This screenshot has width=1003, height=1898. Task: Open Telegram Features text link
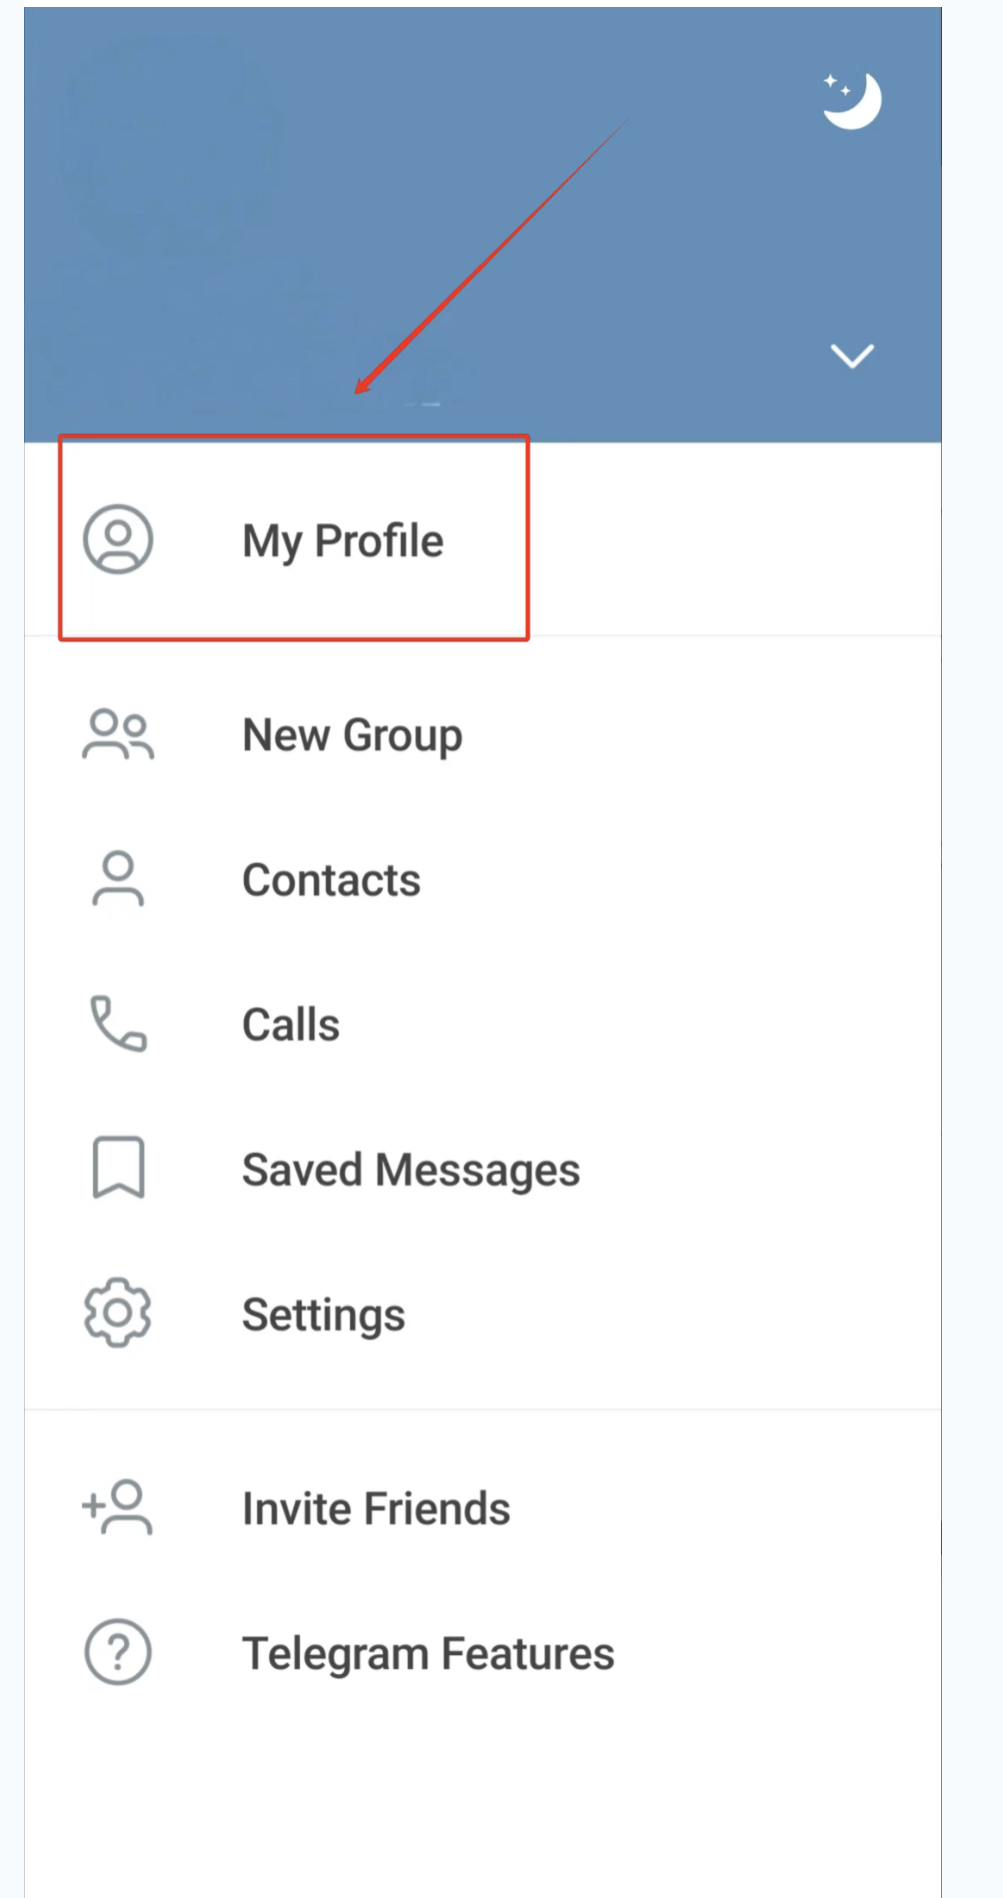tap(428, 1654)
